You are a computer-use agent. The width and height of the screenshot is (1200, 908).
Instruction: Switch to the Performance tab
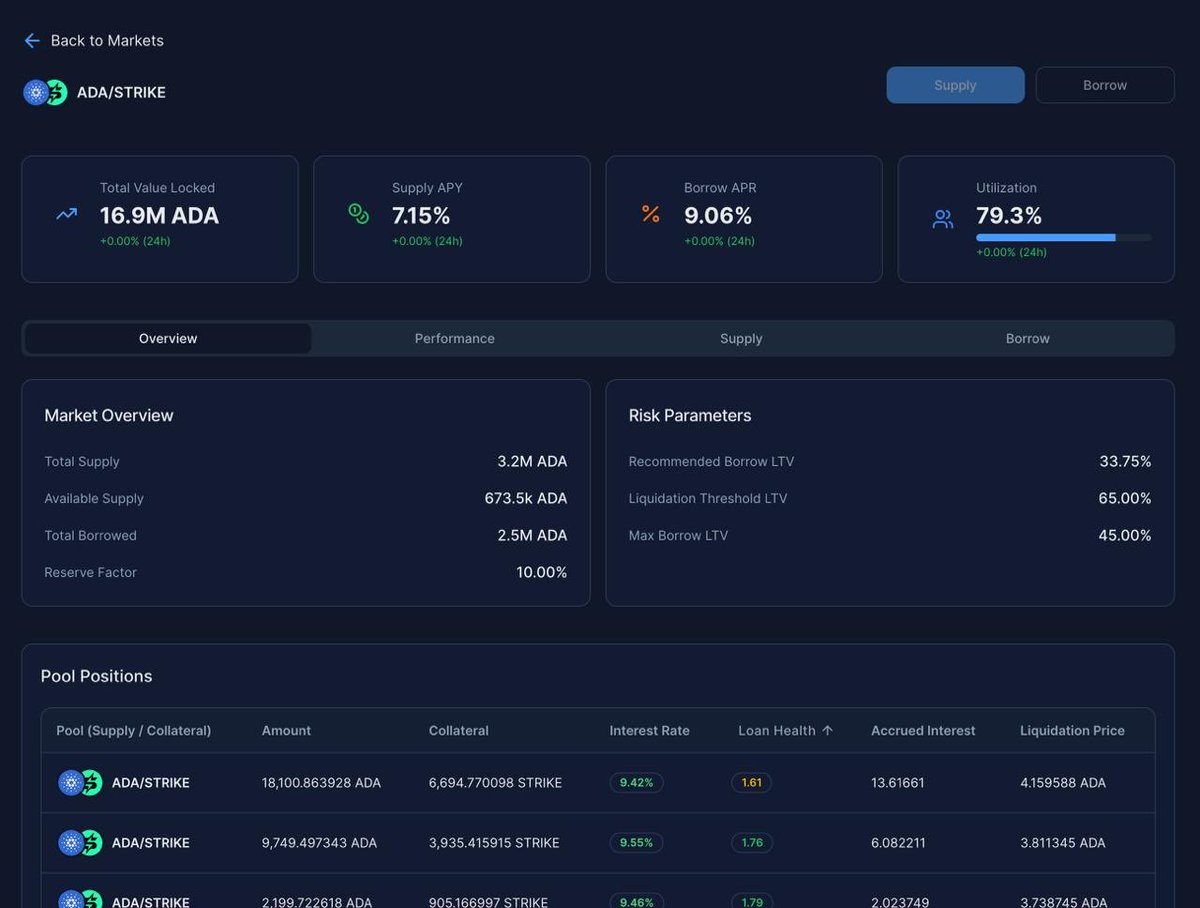click(x=455, y=339)
